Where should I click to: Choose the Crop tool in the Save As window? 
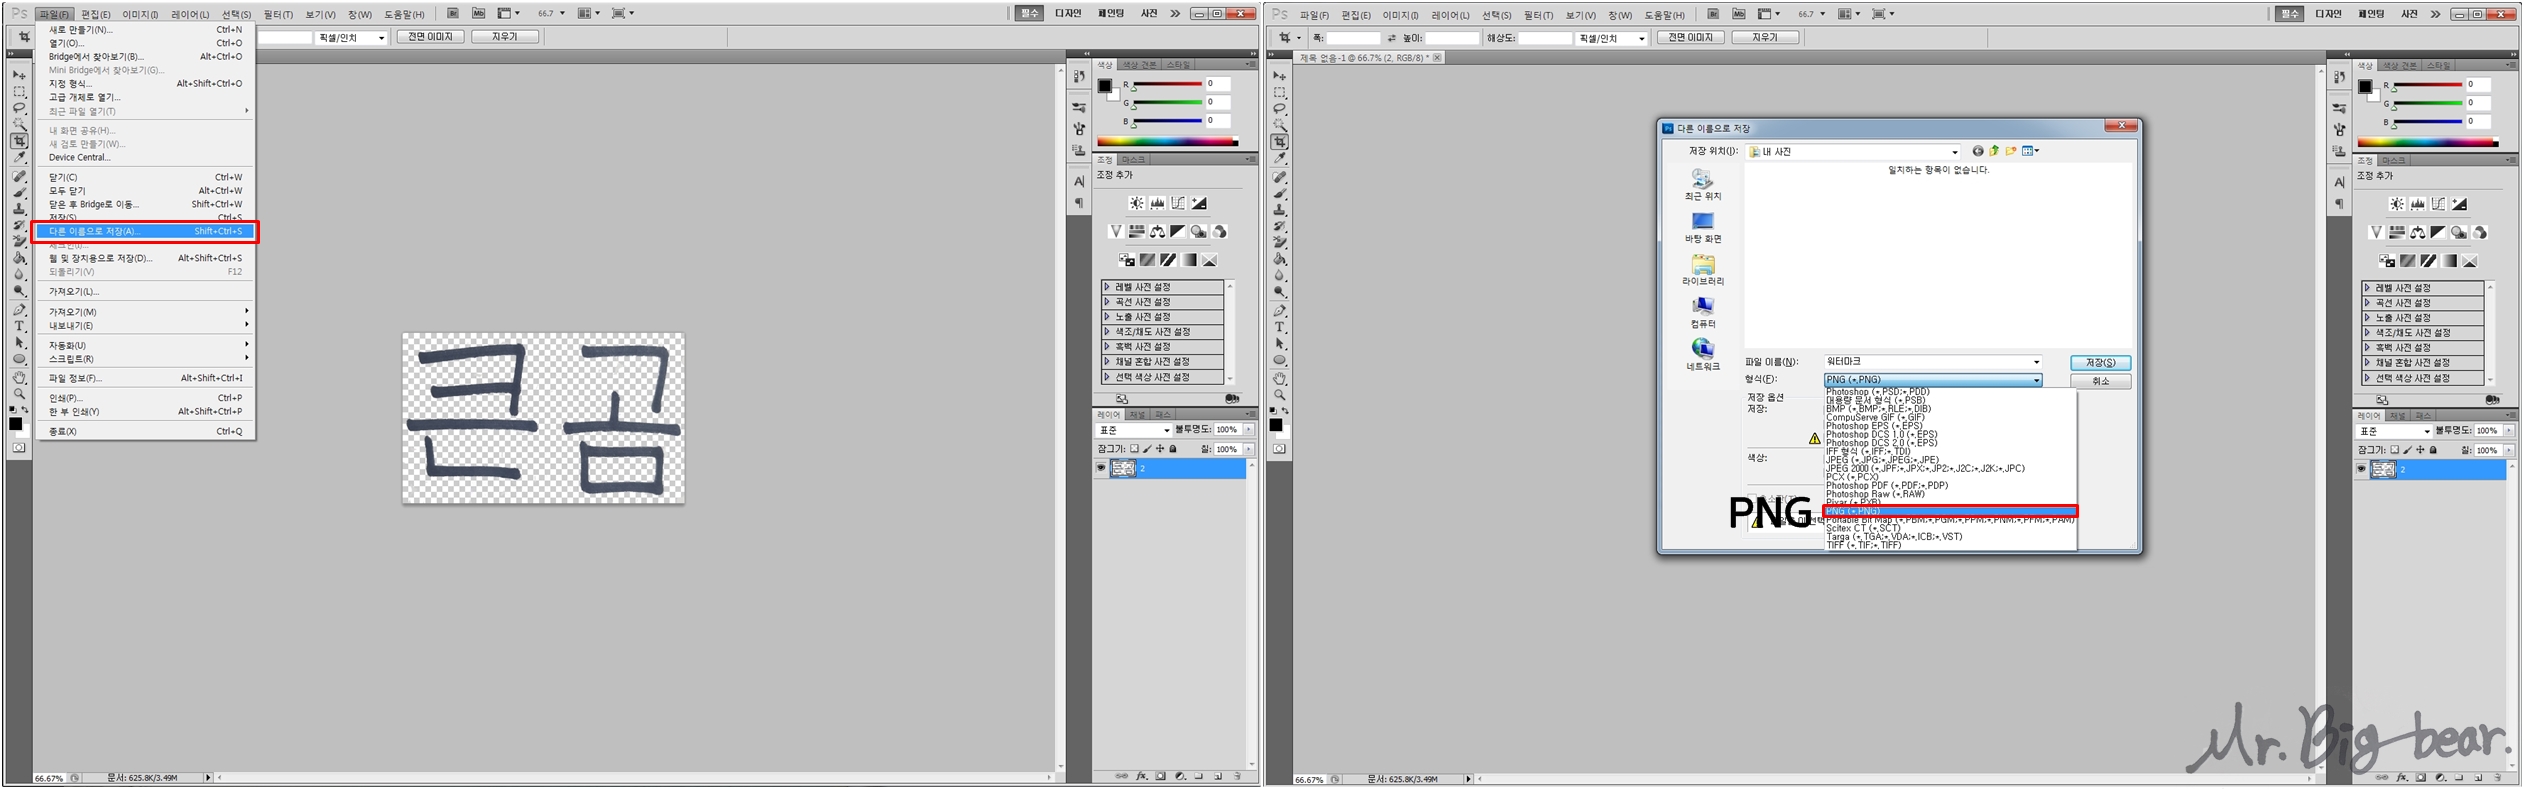tap(1280, 142)
